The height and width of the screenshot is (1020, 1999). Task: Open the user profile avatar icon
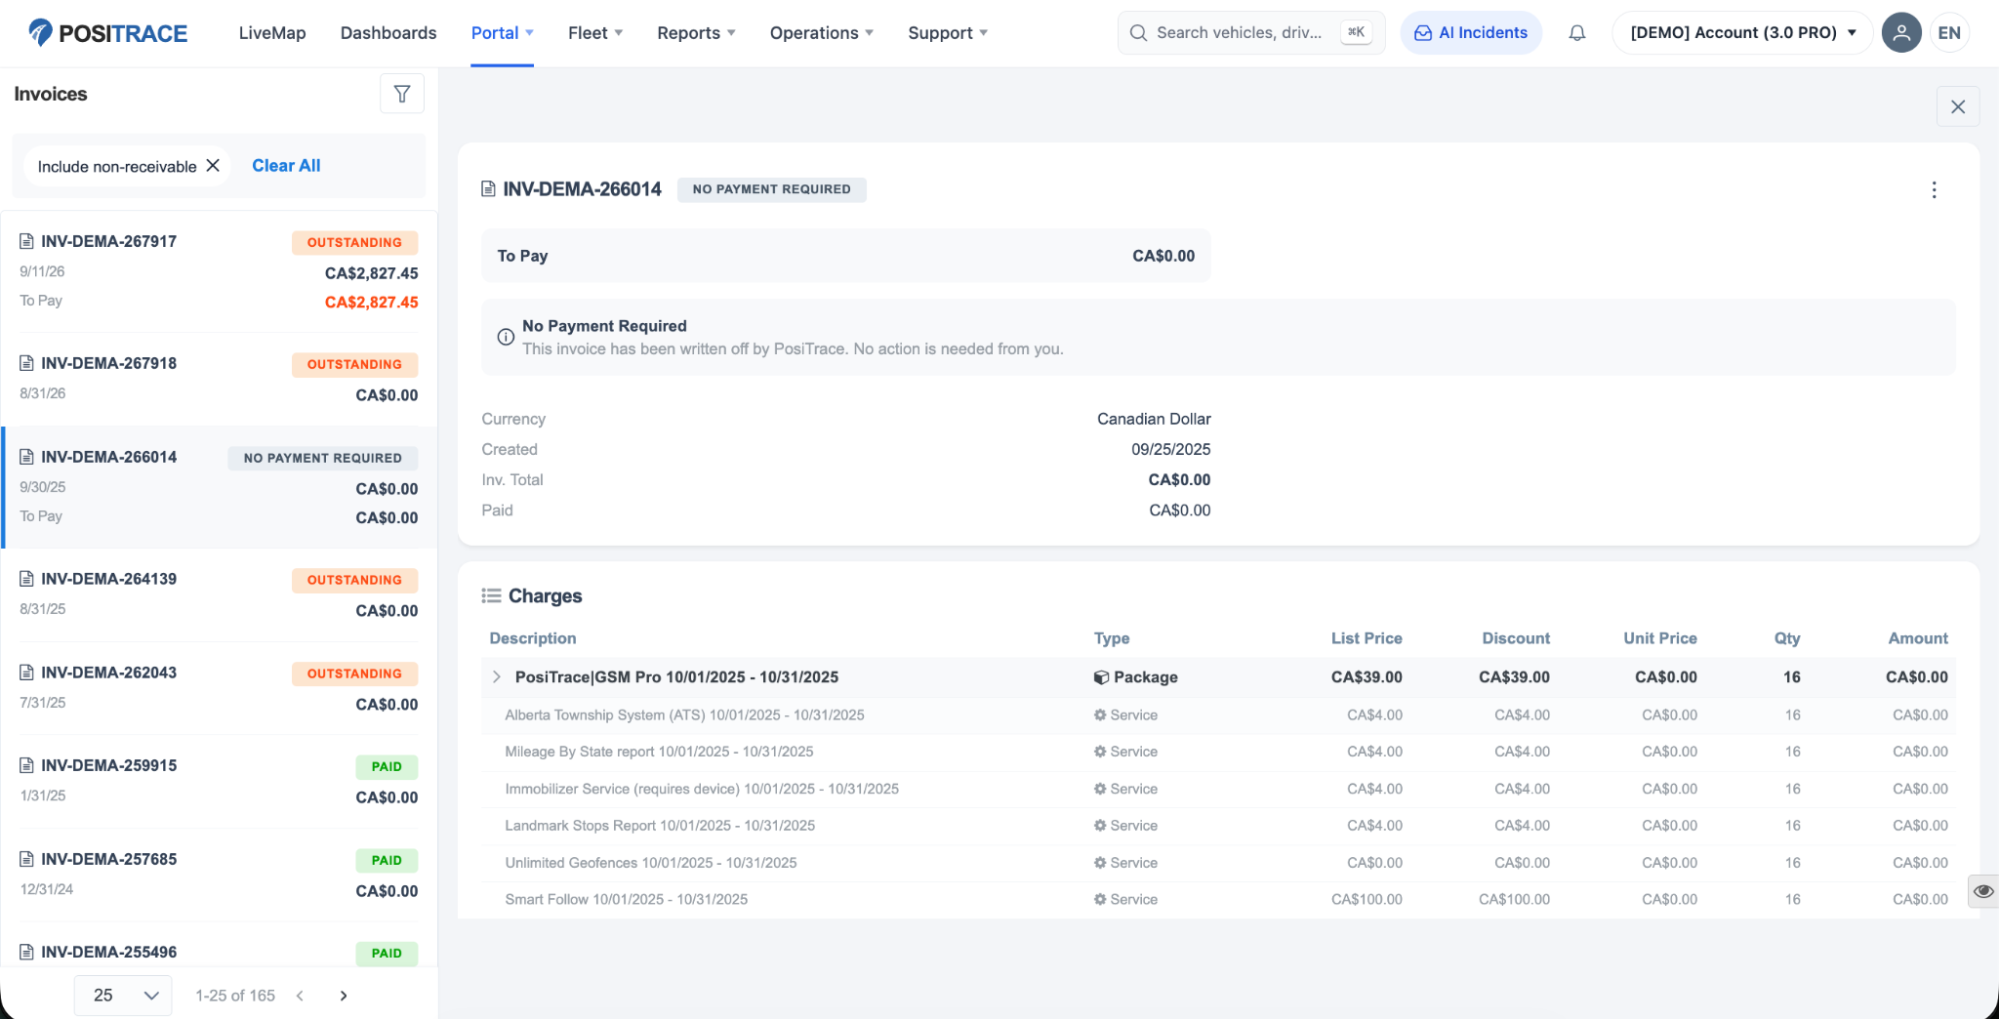point(1901,33)
